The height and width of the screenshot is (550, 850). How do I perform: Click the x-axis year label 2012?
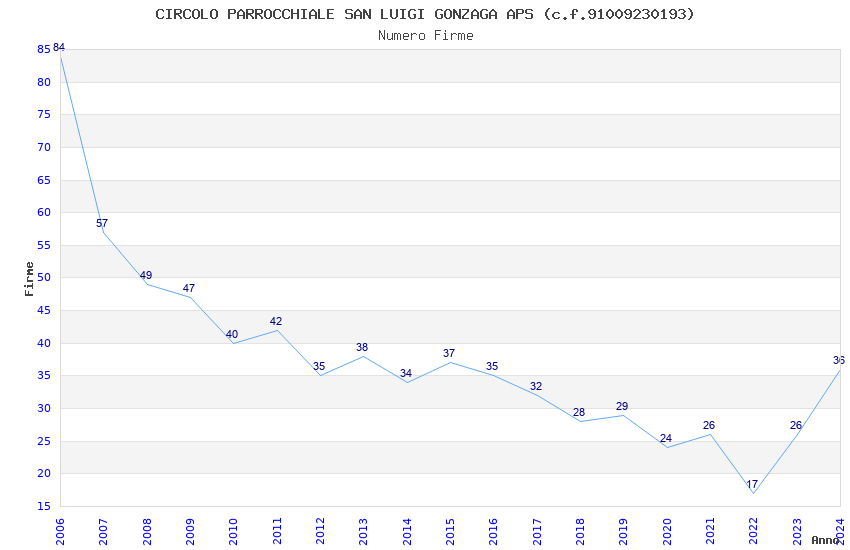(x=320, y=532)
